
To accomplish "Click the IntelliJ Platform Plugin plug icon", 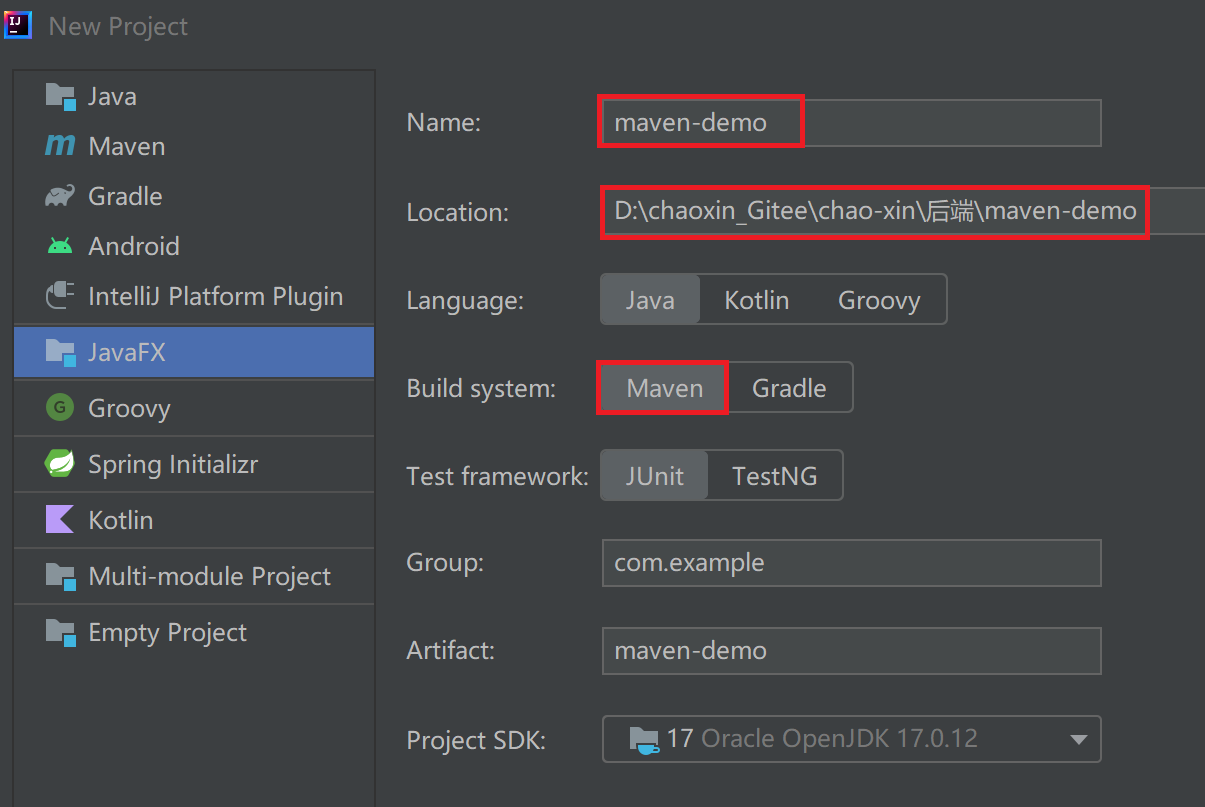I will coord(60,296).
